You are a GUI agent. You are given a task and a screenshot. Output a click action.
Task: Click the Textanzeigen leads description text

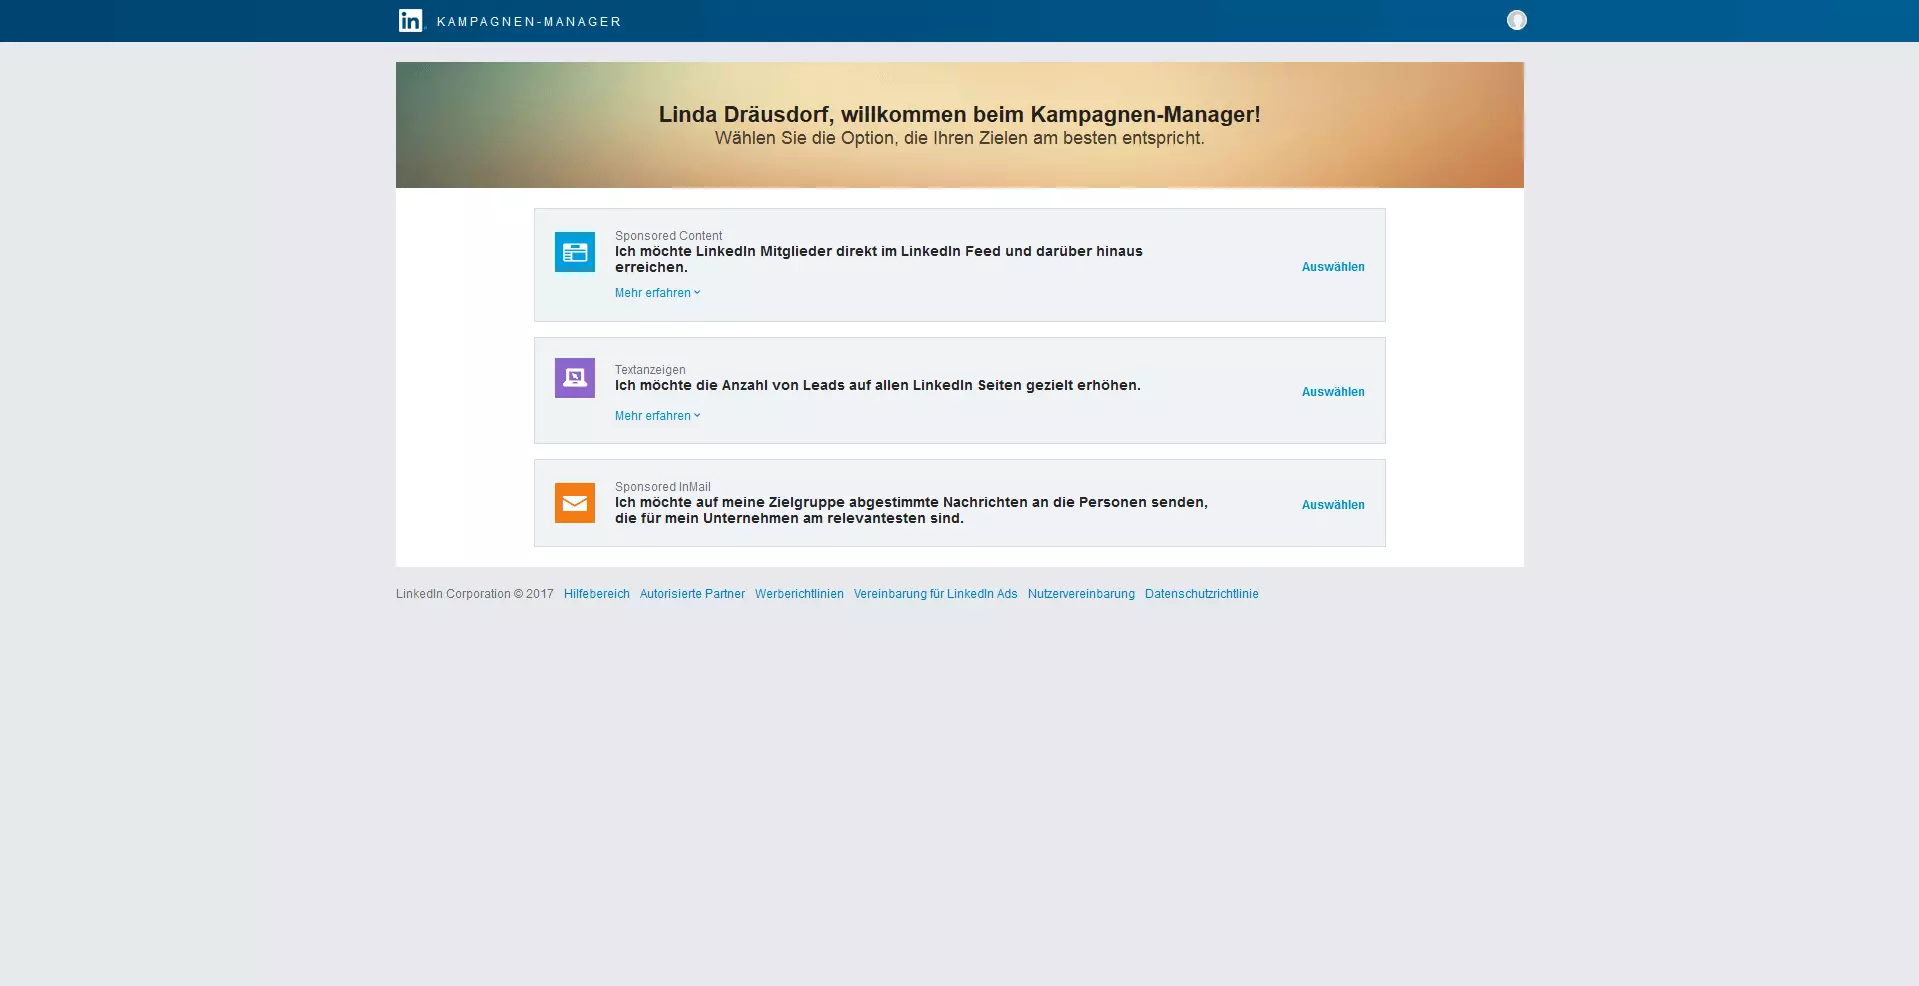click(x=877, y=385)
